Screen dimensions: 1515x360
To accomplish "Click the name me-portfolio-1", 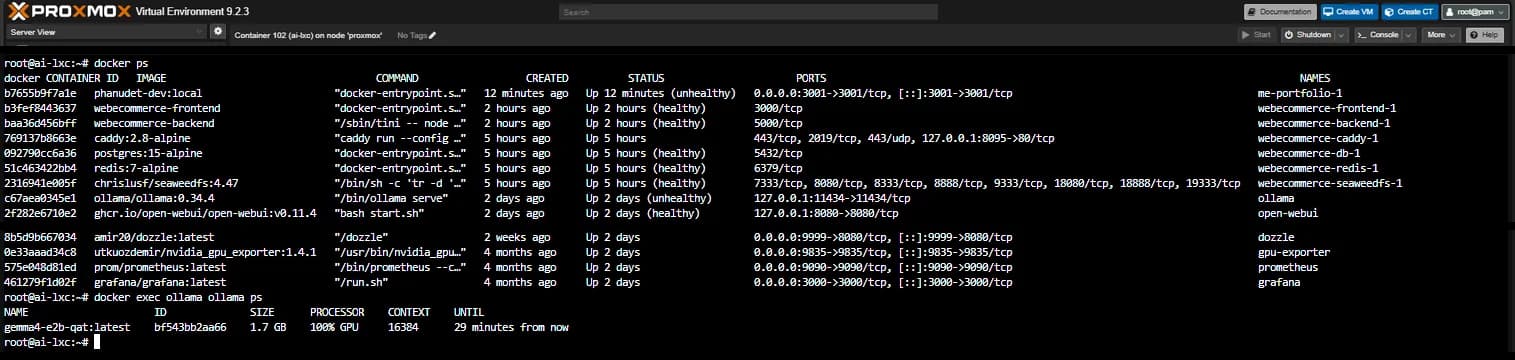I will [x=1300, y=93].
